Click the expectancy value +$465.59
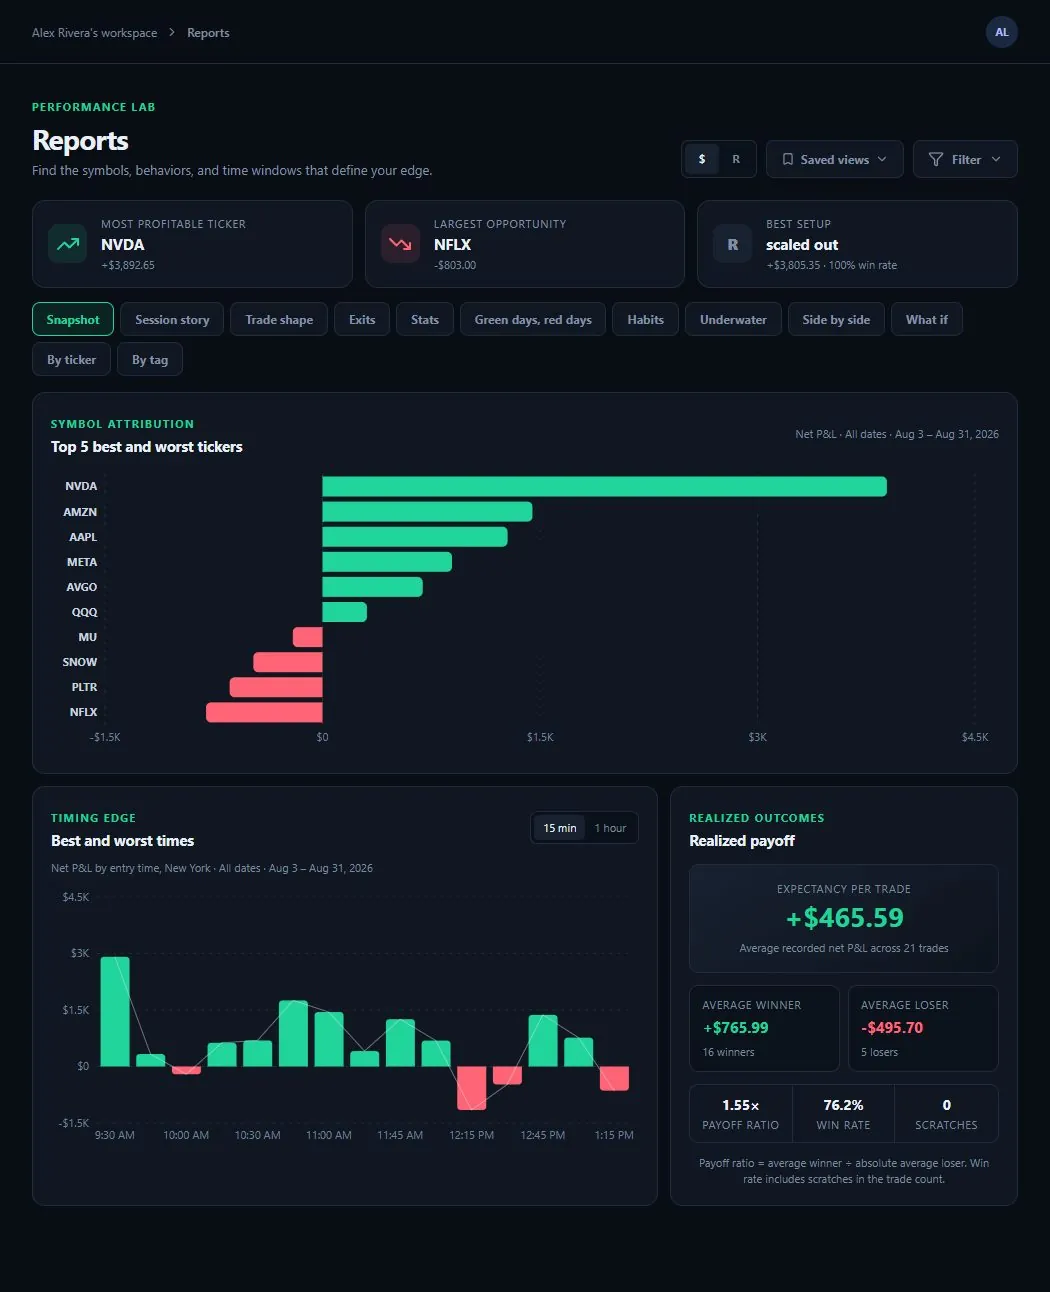Viewport: 1050px width, 1292px height. pos(844,918)
